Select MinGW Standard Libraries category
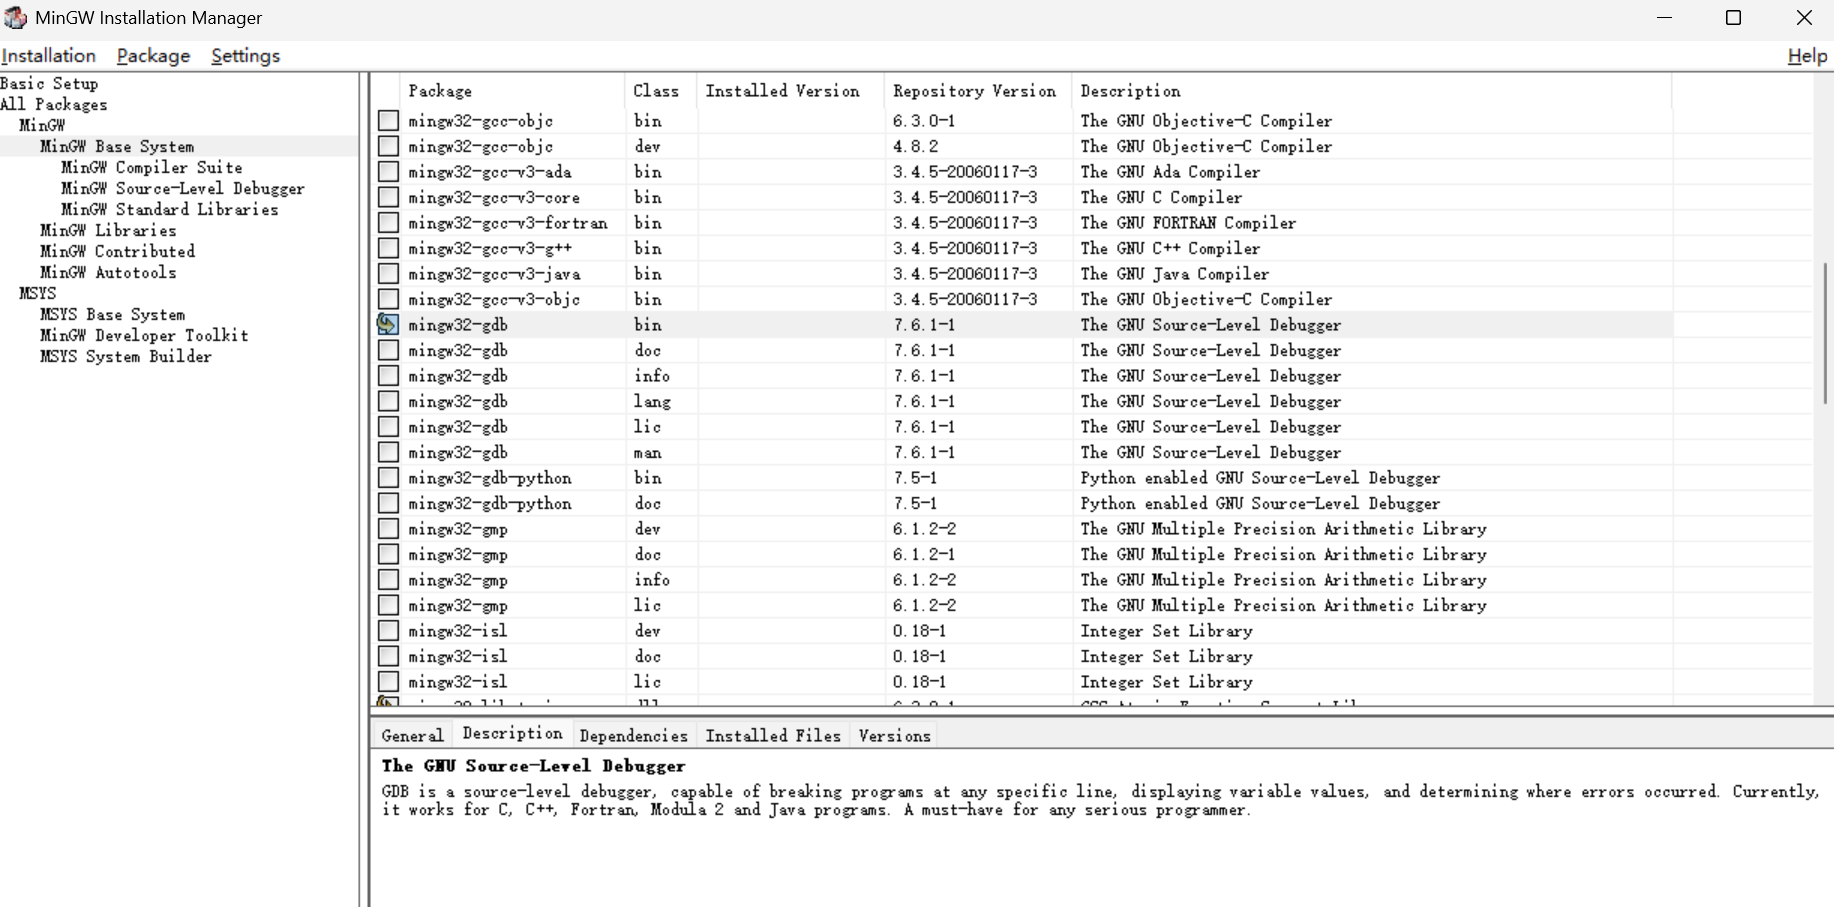This screenshot has width=1834, height=907. 170,209
